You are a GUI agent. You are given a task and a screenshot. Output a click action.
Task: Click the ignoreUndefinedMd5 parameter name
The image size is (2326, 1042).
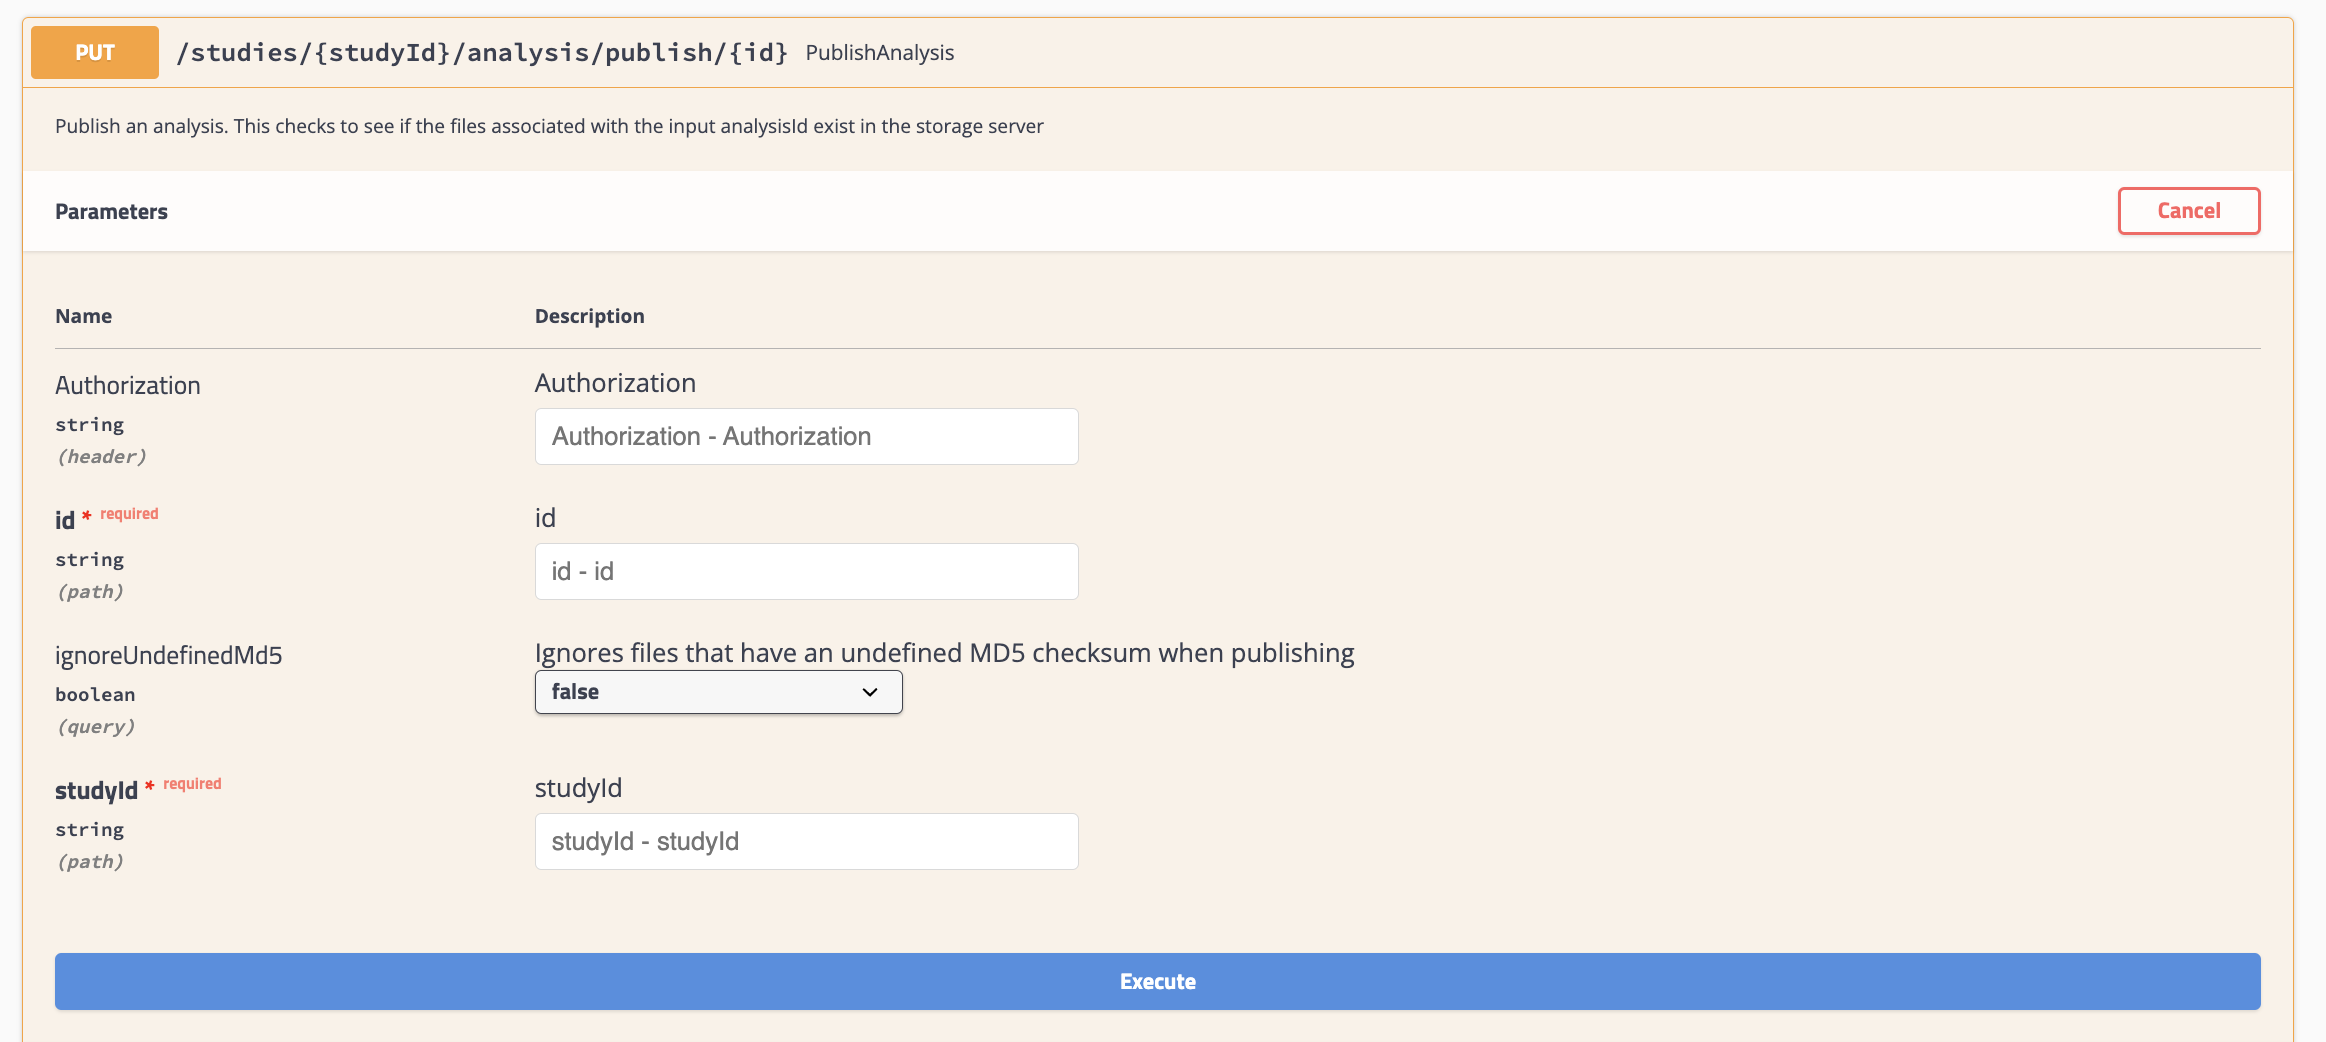[x=168, y=656]
